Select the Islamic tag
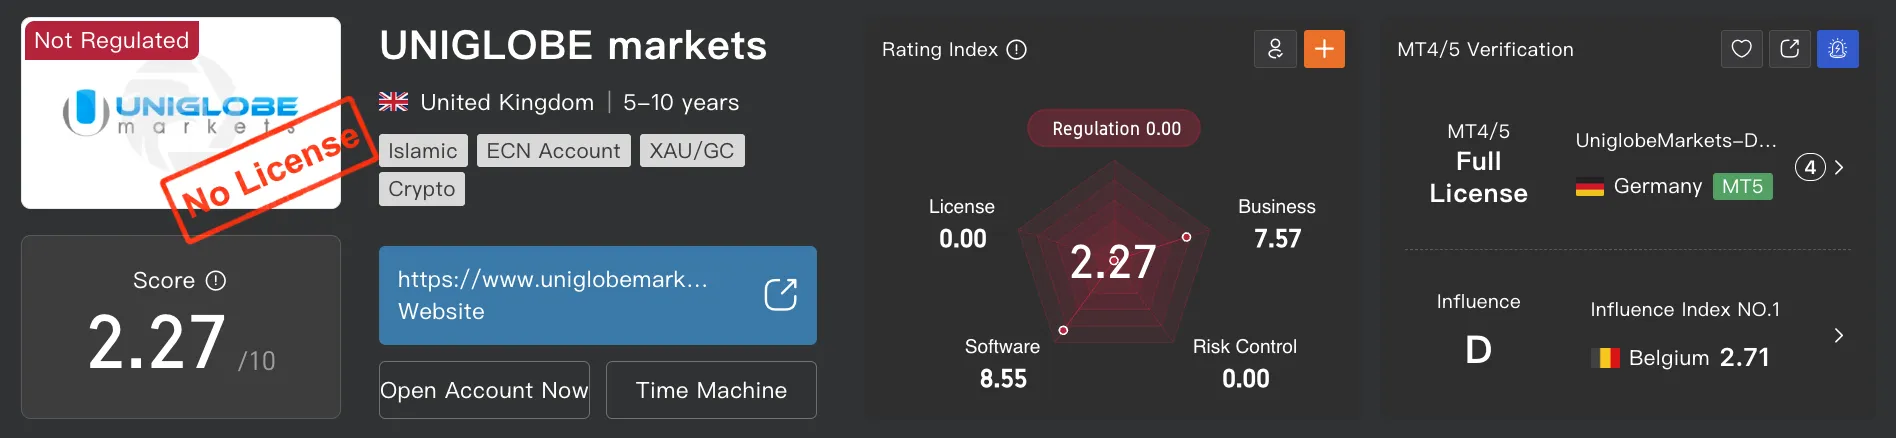This screenshot has width=1896, height=438. 423,151
